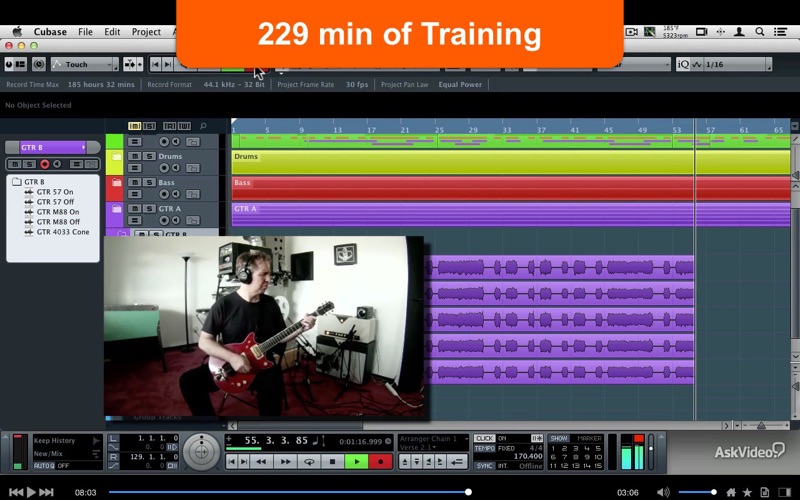Click the video player progress slider
Screen dimensions: 800x500
coord(289,492)
